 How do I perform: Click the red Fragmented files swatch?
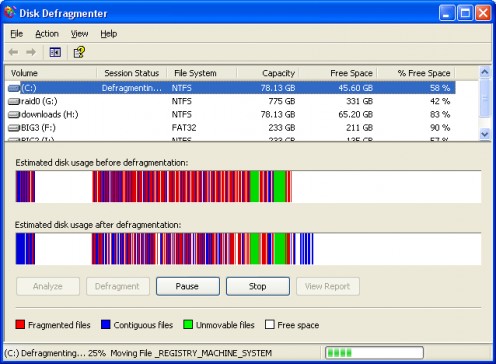click(x=20, y=324)
